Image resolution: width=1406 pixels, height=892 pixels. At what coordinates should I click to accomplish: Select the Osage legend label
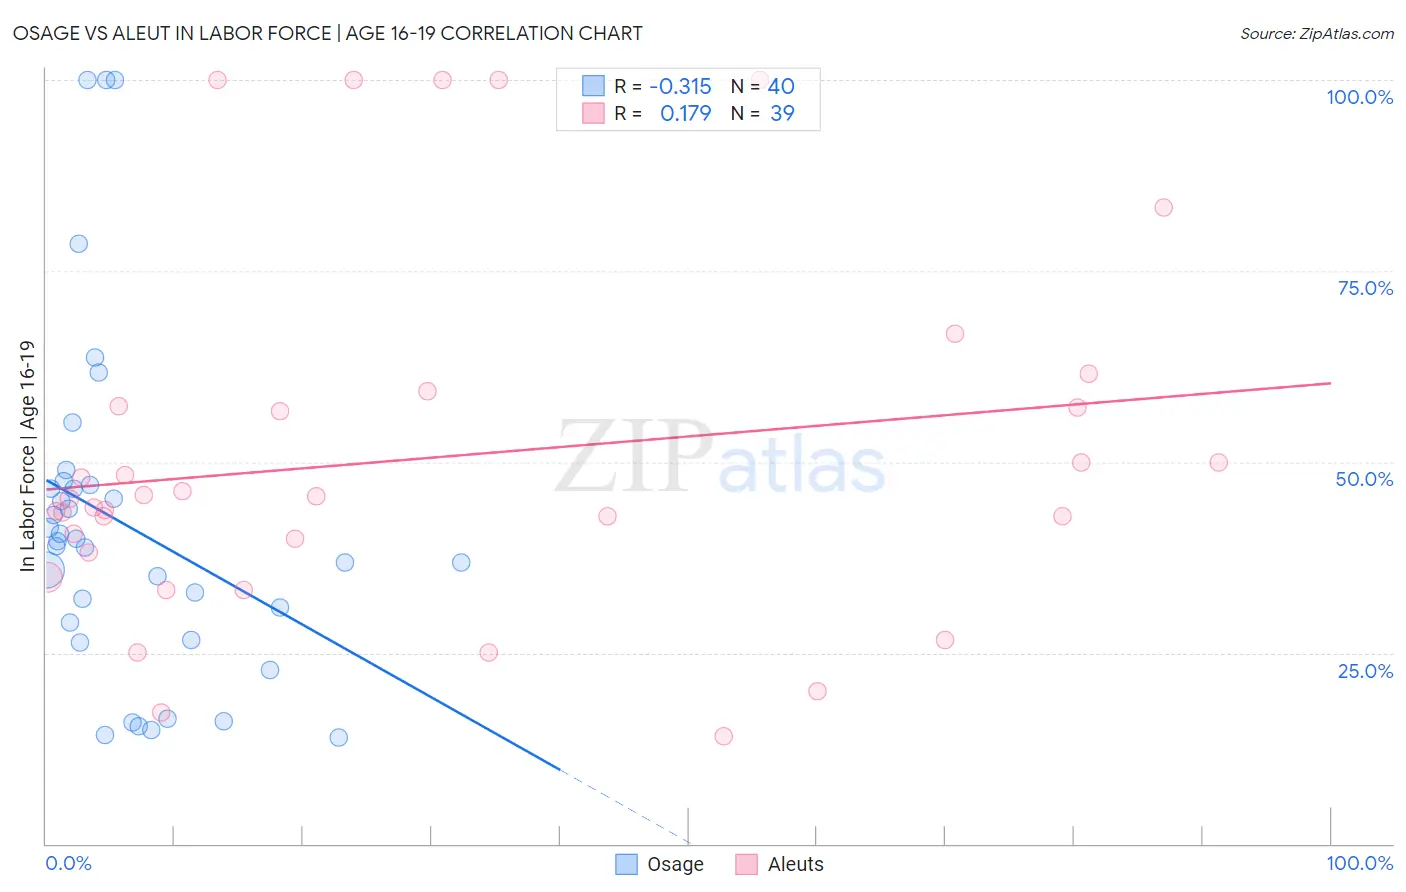pyautogui.click(x=675, y=864)
